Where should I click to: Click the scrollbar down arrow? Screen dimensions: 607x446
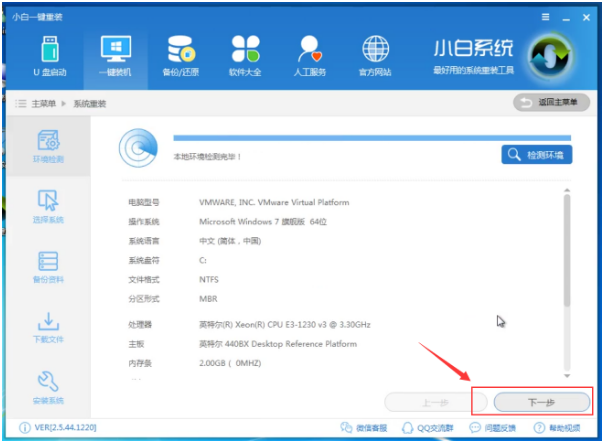click(567, 376)
